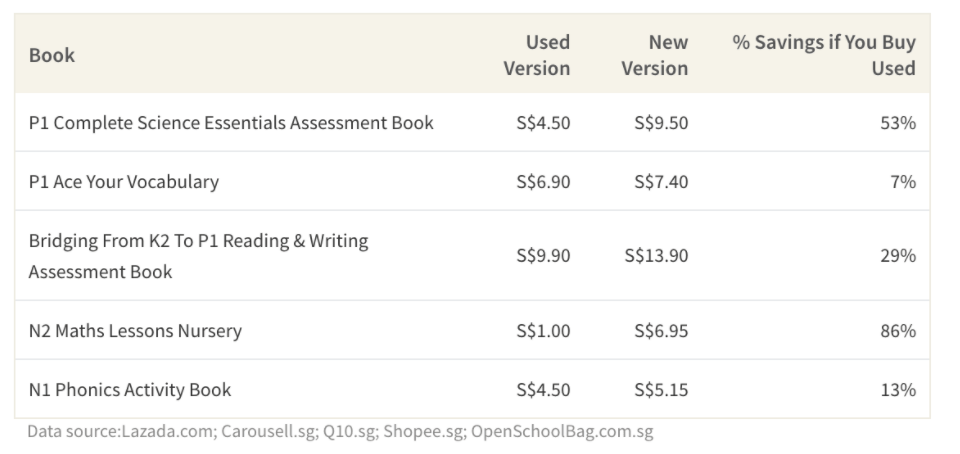Click the S$5.15 new price cell
Screen dimensions: 960x454
coord(661,389)
